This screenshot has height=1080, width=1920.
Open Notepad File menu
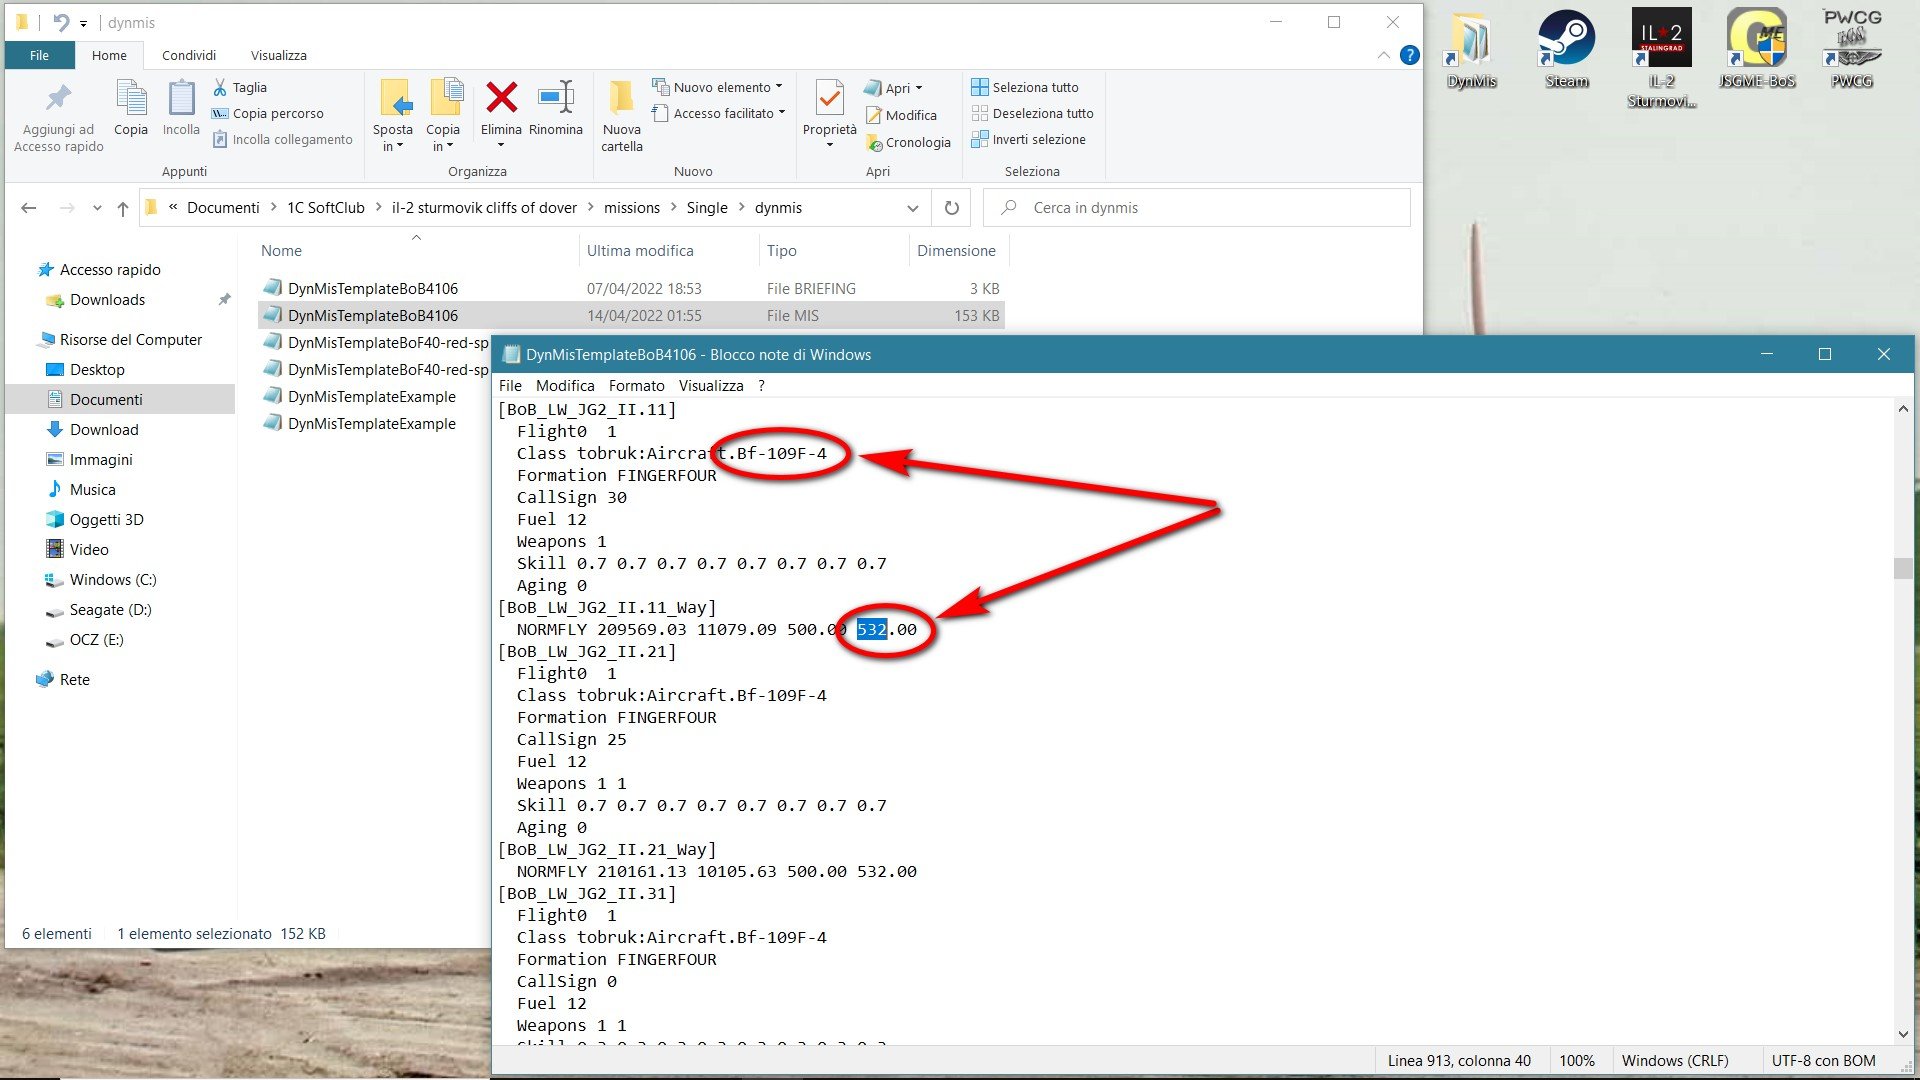pyautogui.click(x=510, y=385)
